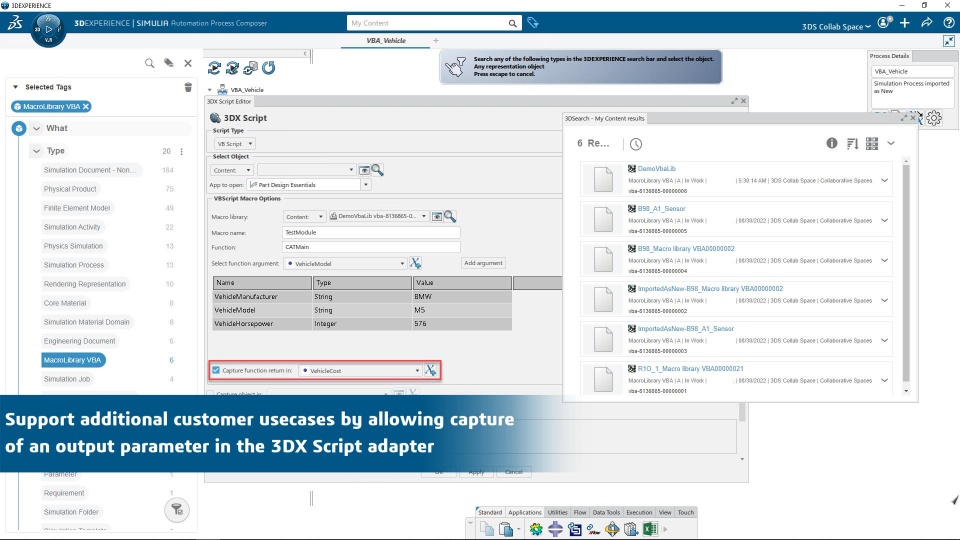Click the third update-copy toolbar icon
The image size is (960, 540).
pos(250,68)
